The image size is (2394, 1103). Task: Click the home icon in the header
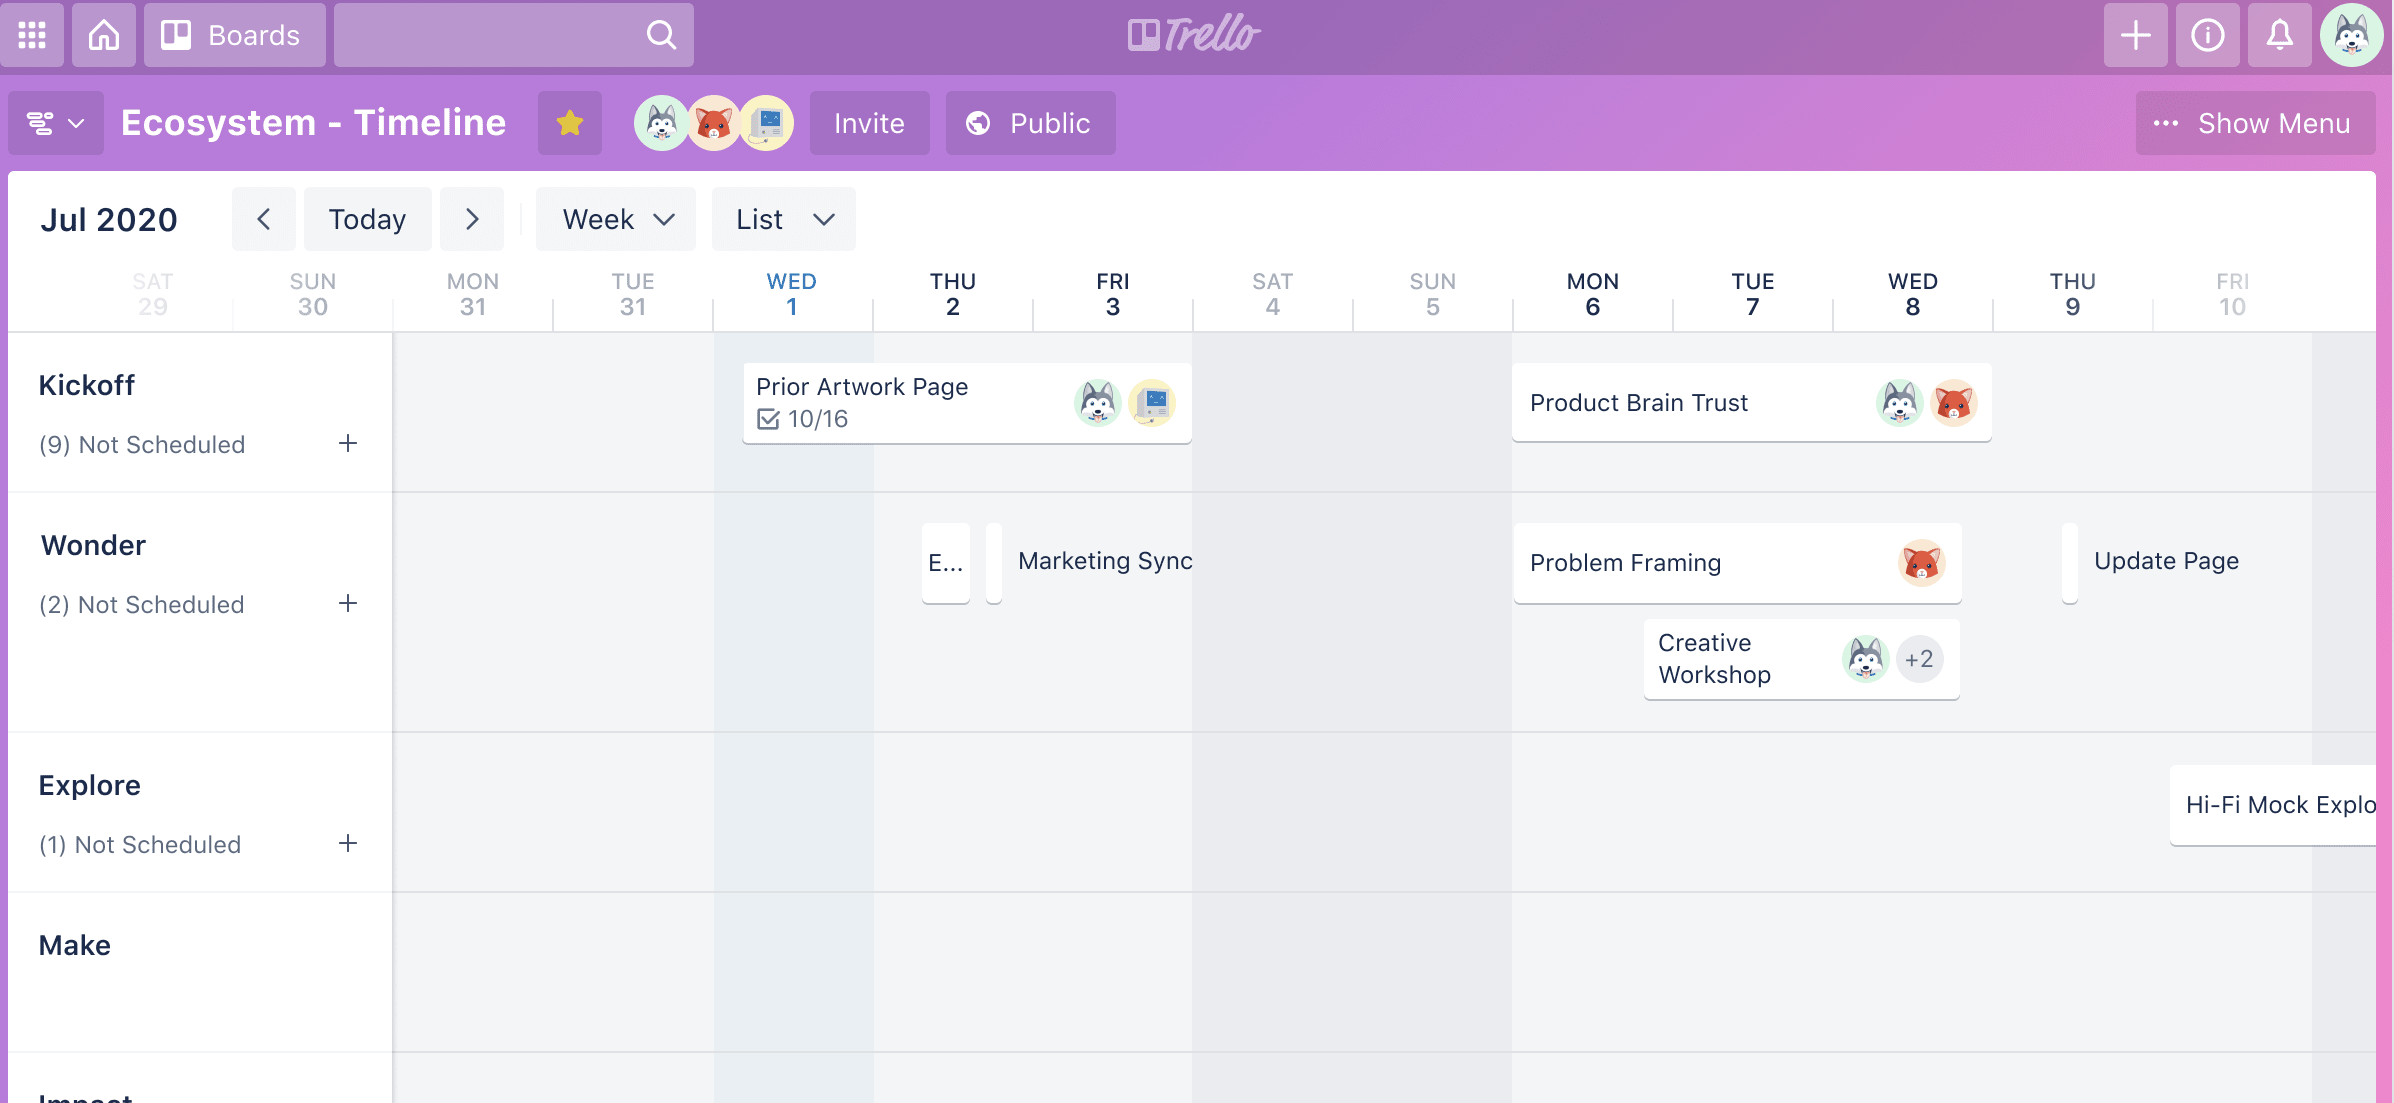coord(103,35)
